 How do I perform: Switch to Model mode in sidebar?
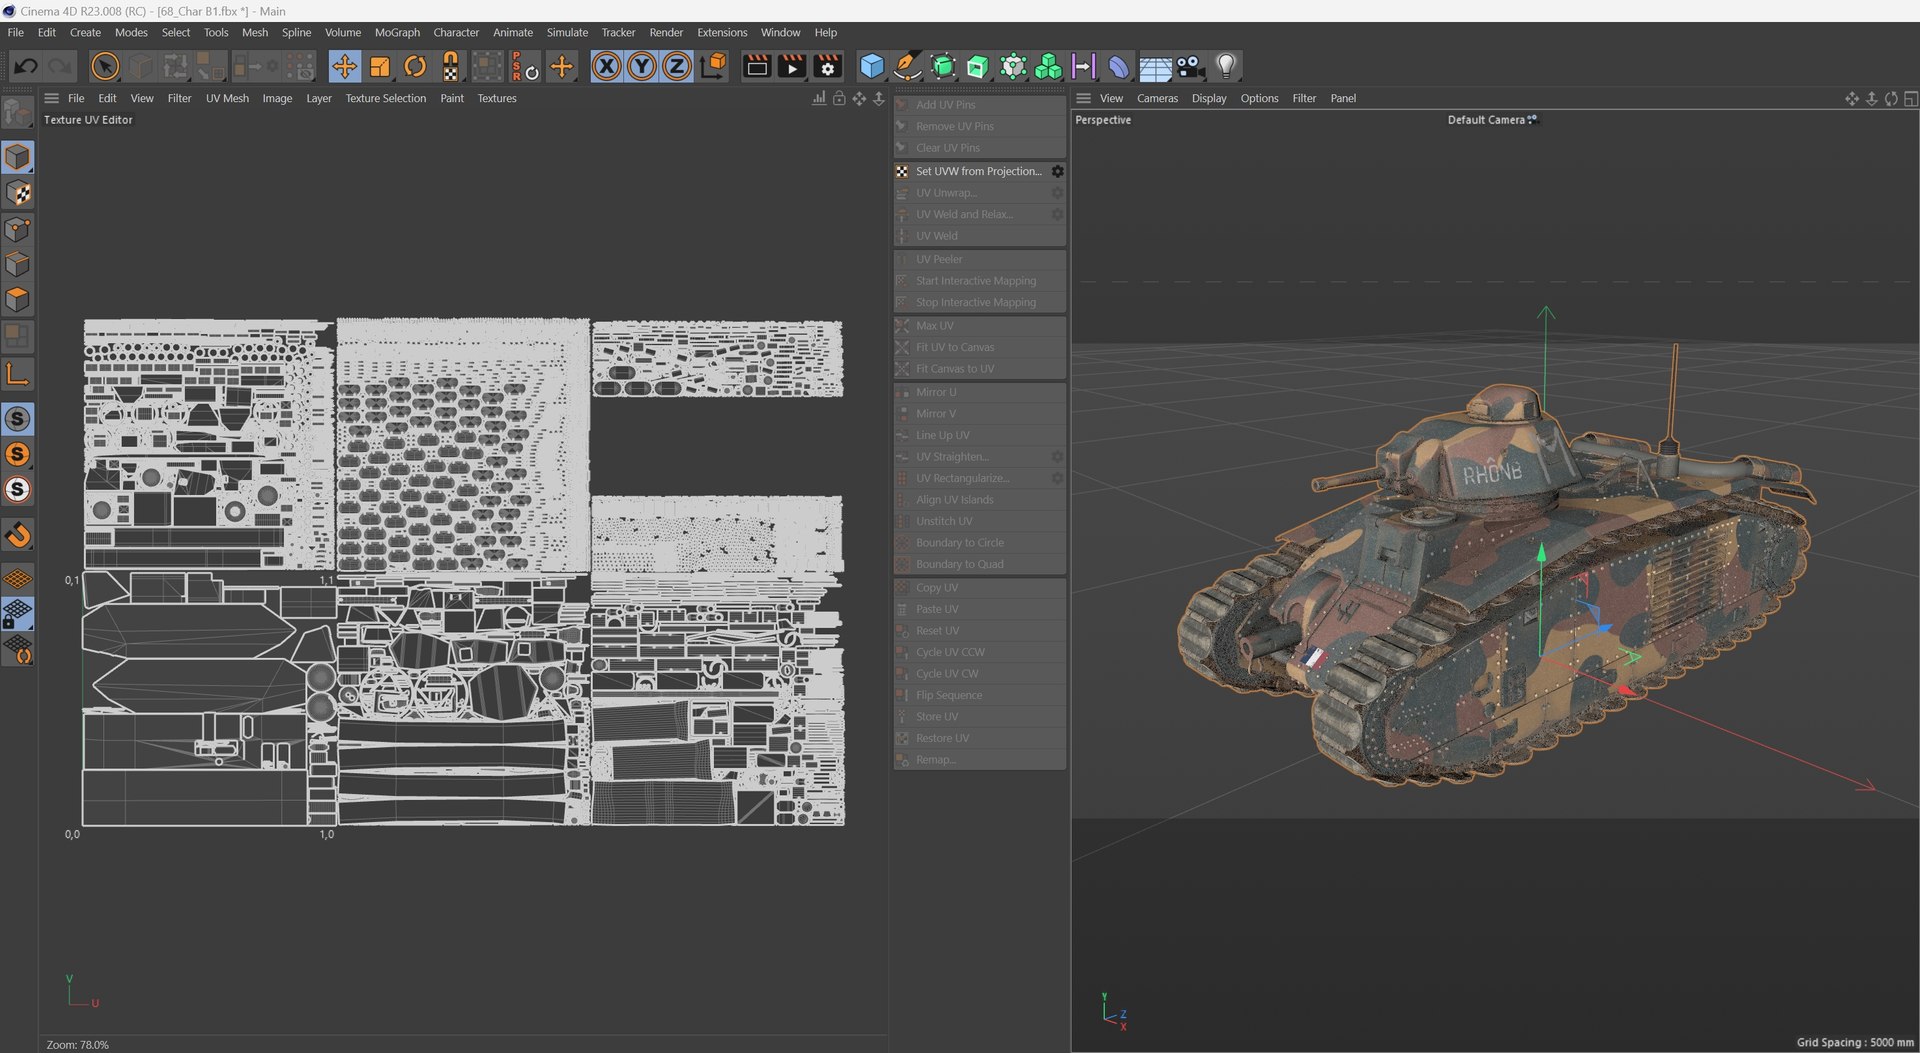point(18,158)
